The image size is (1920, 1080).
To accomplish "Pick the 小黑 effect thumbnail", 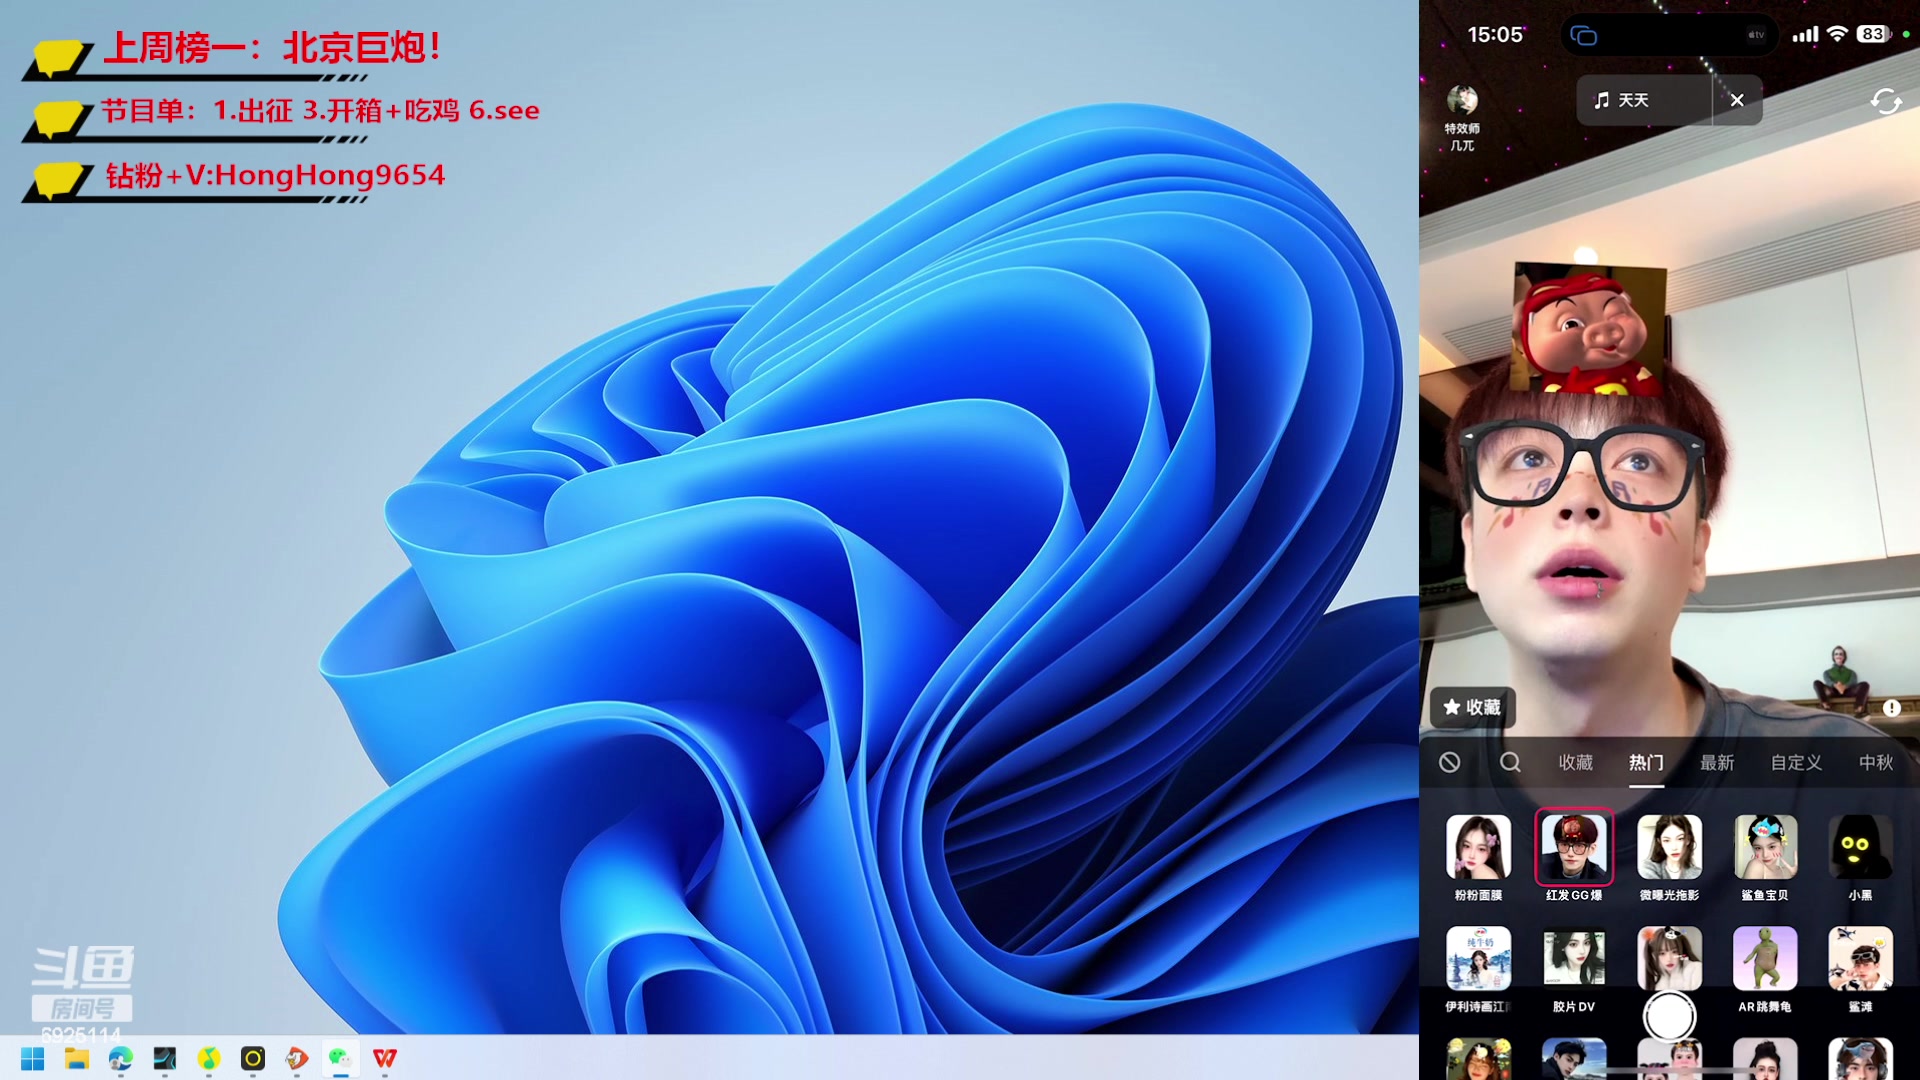I will [1860, 848].
